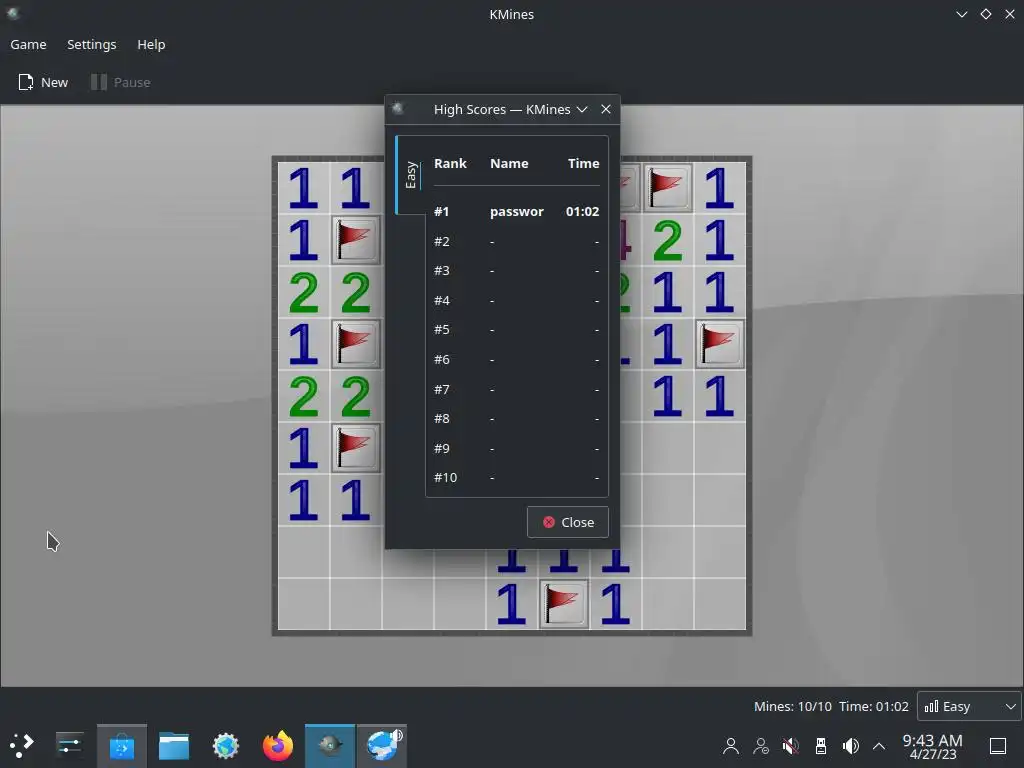Open the Dolphin file manager on taskbar
Image resolution: width=1024 pixels, height=768 pixels.
pos(174,746)
